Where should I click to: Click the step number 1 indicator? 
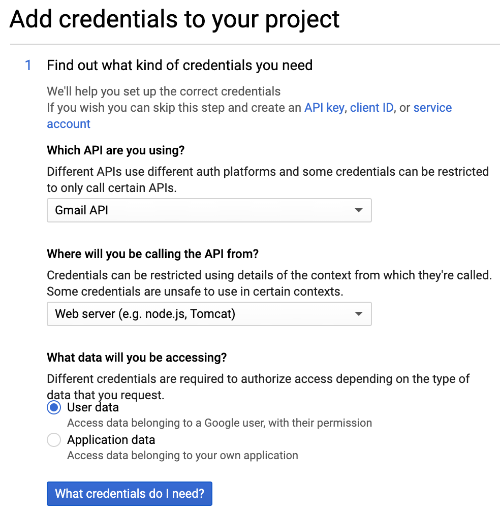(x=28, y=65)
